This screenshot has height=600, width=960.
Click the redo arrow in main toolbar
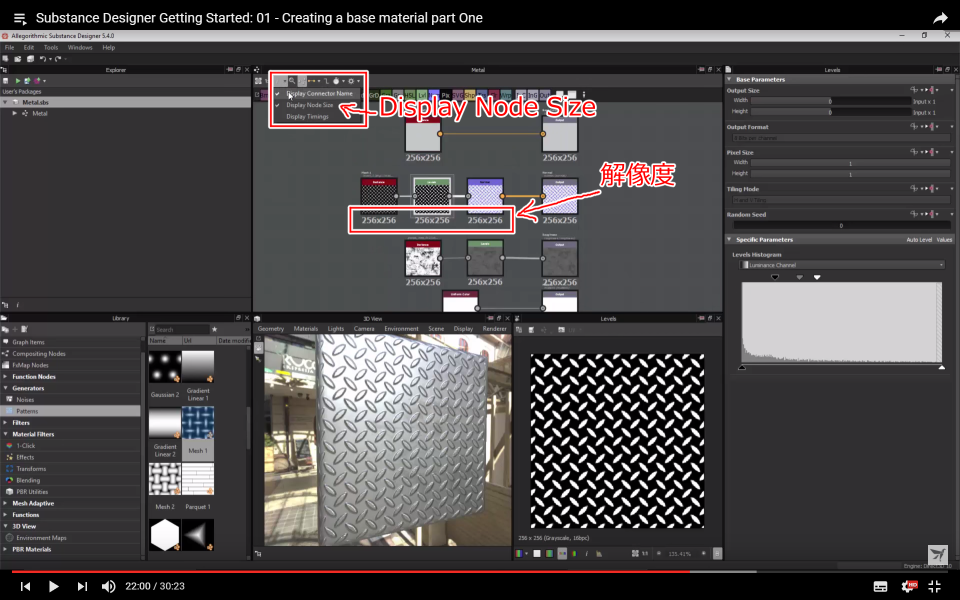[58, 59]
